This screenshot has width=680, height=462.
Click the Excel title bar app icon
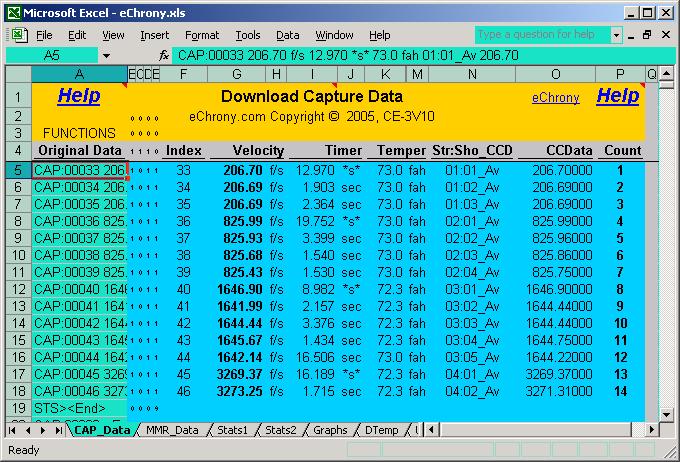pos(13,13)
